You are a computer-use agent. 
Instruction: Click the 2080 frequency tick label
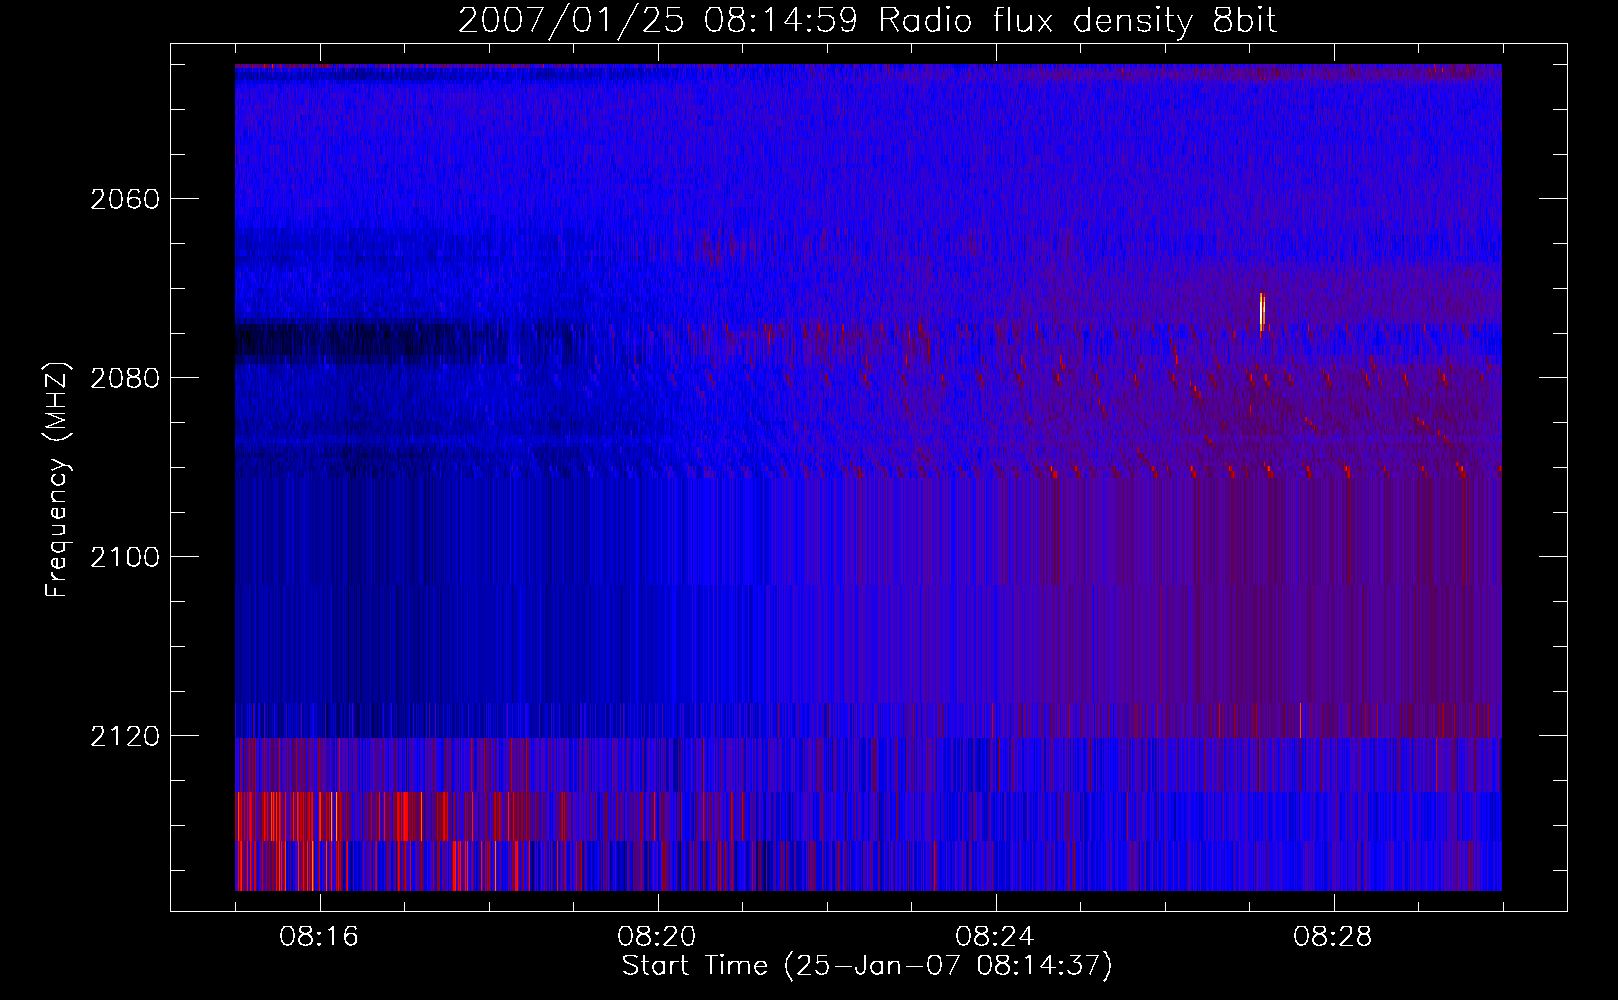click(125, 378)
